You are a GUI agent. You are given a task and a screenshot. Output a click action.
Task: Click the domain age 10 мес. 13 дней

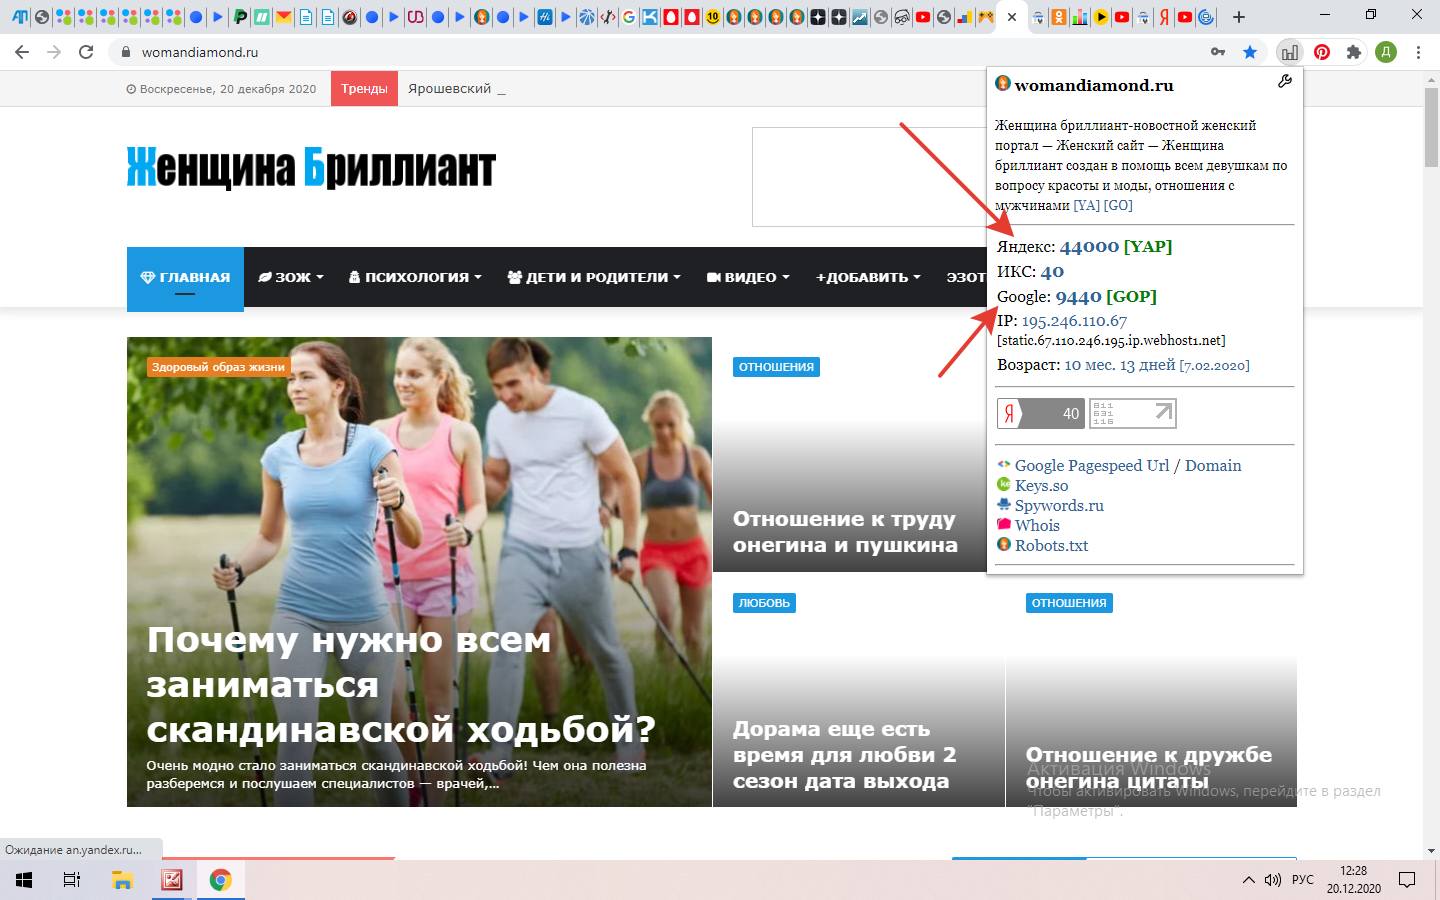click(x=1119, y=365)
